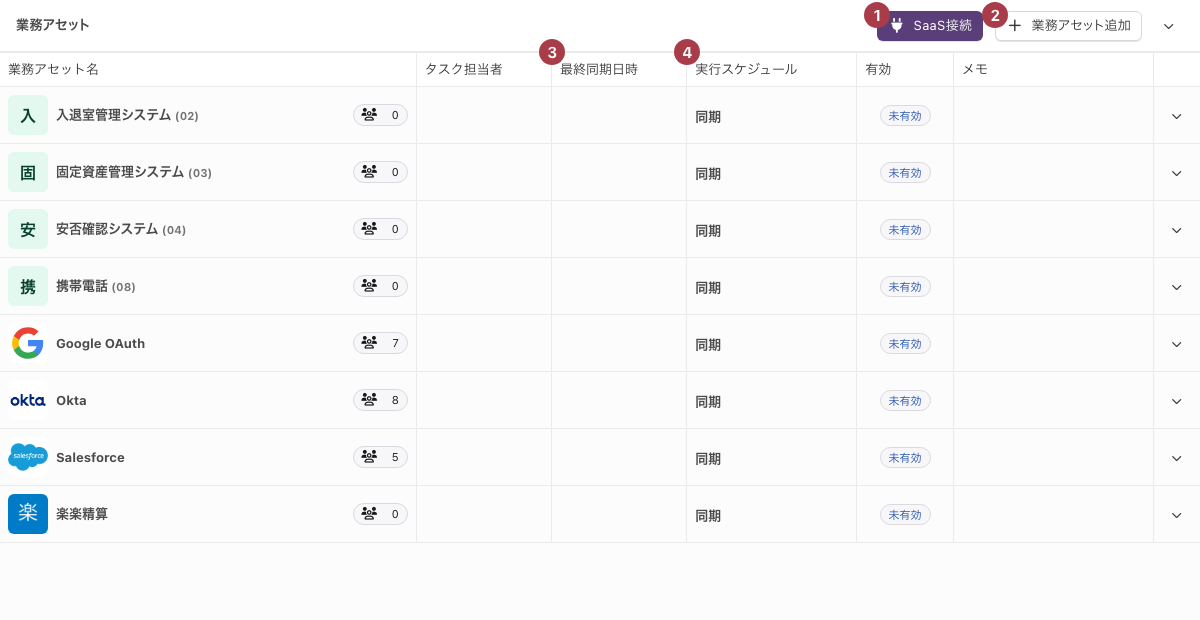Viewport: 1200px width, 620px height.
Task: Open the 固定資産管理システム (03) asset name
Action: [x=134, y=172]
